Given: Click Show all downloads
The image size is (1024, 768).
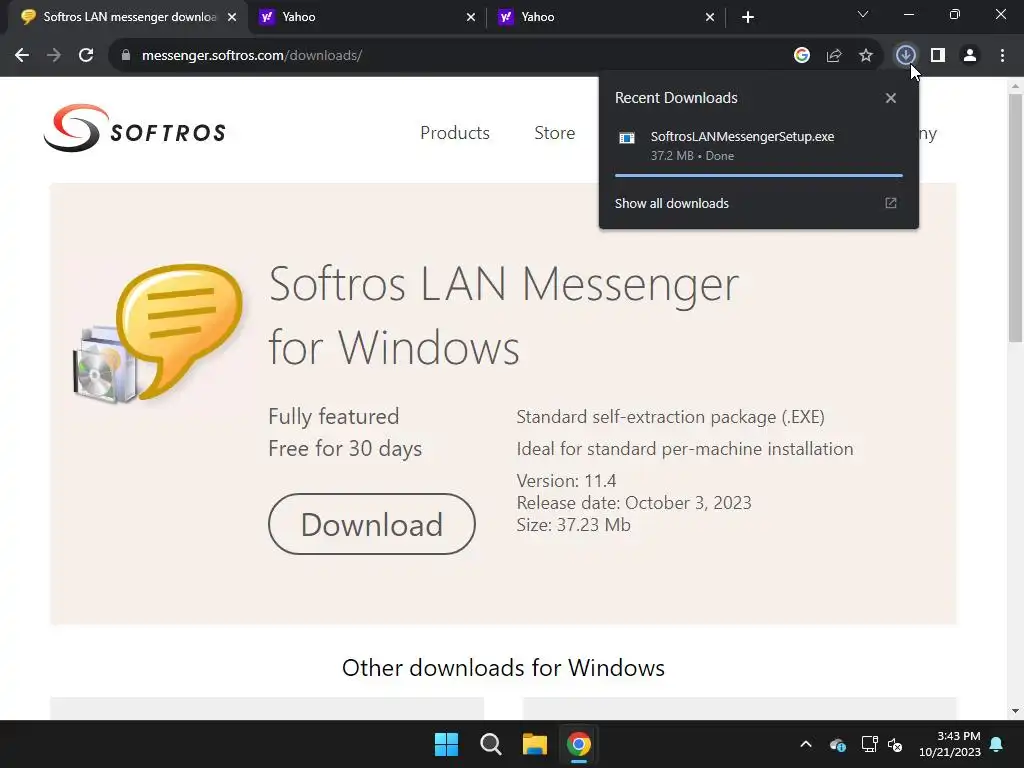Looking at the screenshot, I should point(671,203).
